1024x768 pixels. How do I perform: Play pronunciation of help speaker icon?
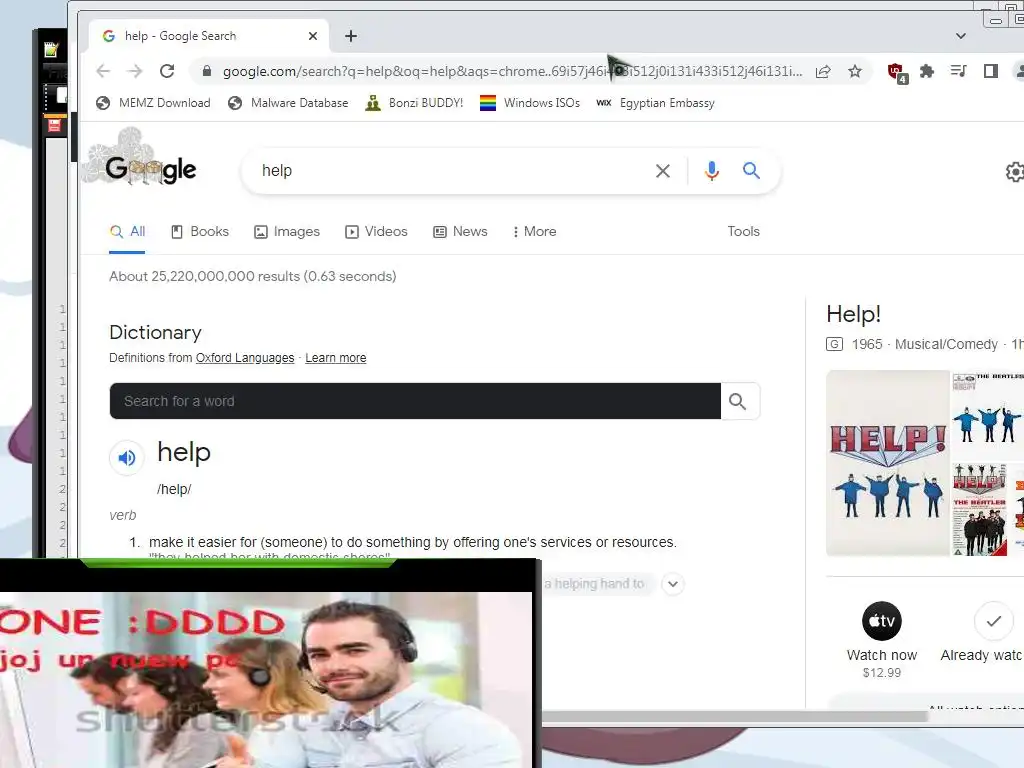[127, 458]
